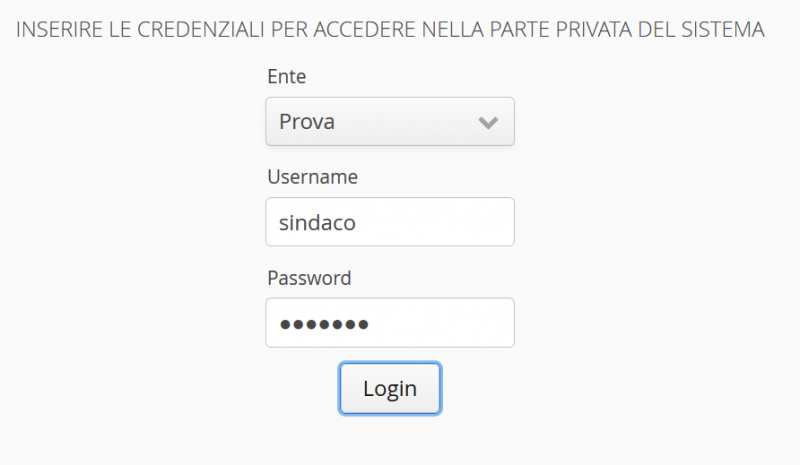Focus the Username input field
800x465 pixels.
pos(390,222)
